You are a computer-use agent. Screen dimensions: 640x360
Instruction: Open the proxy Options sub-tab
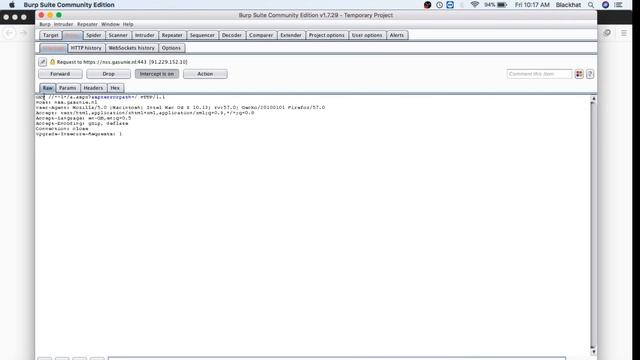pyautogui.click(x=171, y=48)
